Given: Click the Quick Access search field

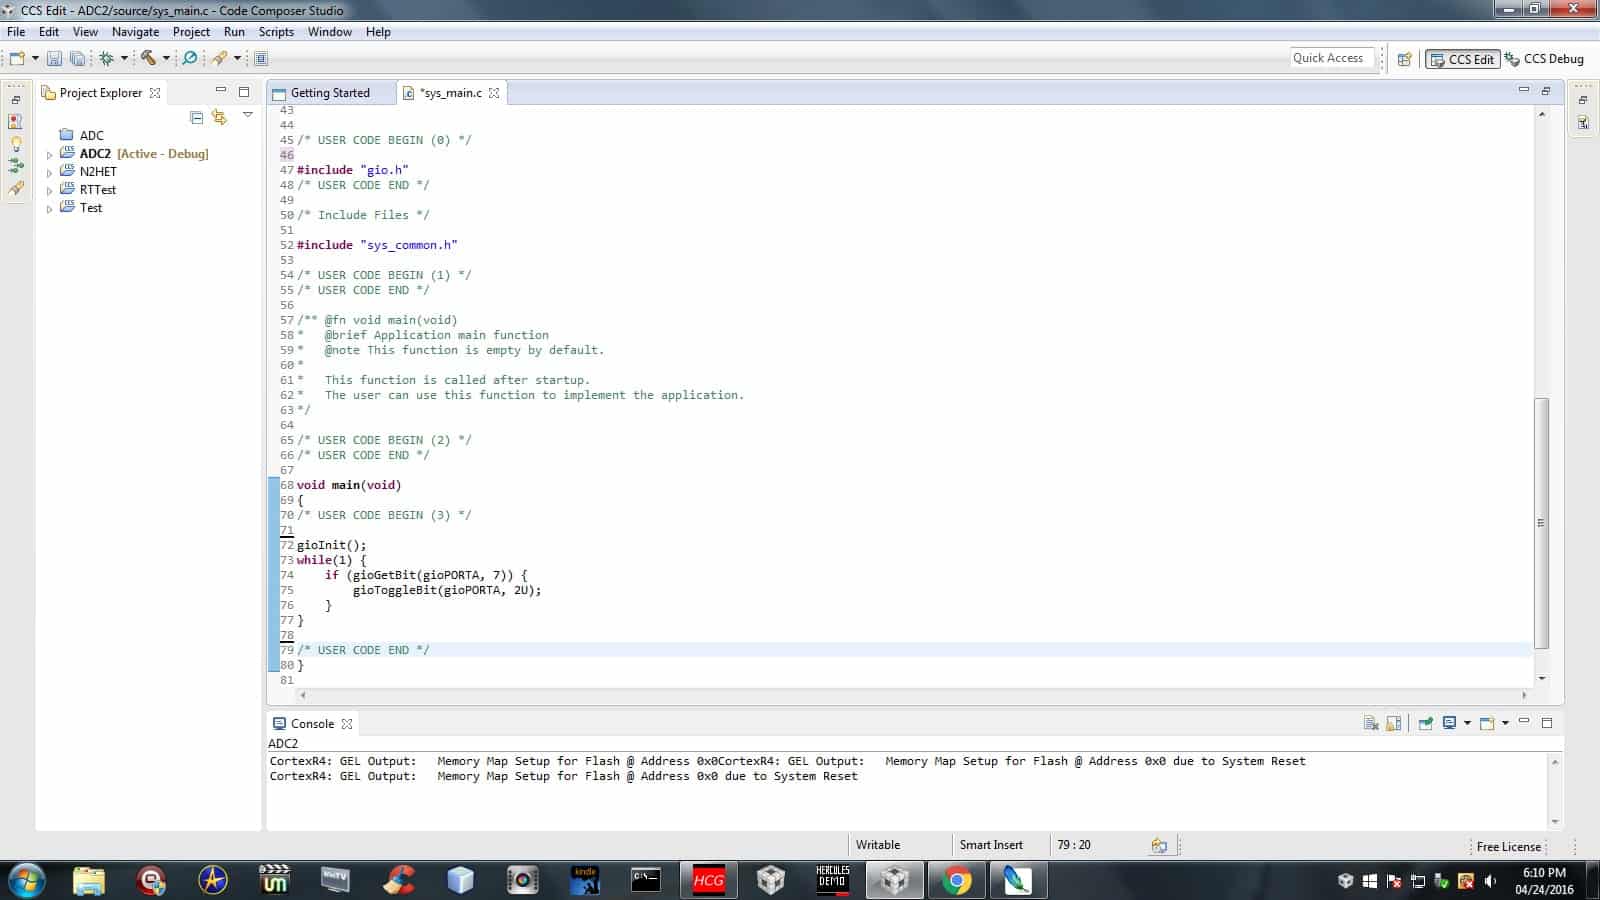Looking at the screenshot, I should (x=1331, y=58).
